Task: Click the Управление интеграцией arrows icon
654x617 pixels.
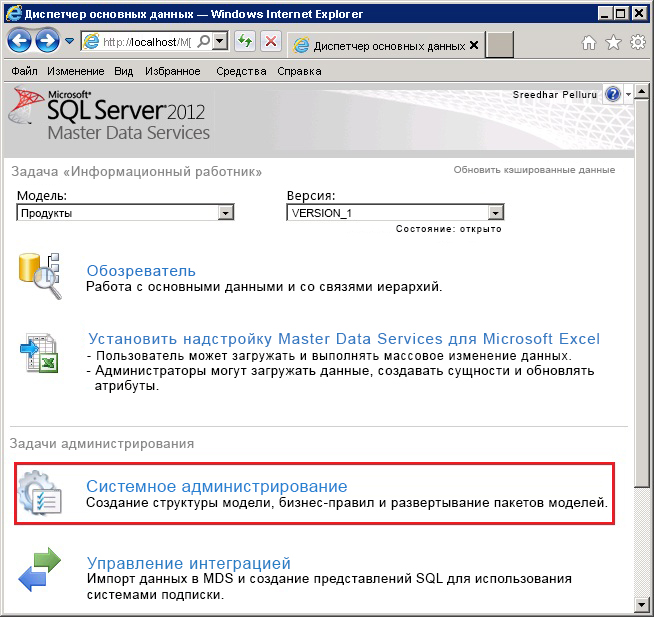Action: (40, 569)
